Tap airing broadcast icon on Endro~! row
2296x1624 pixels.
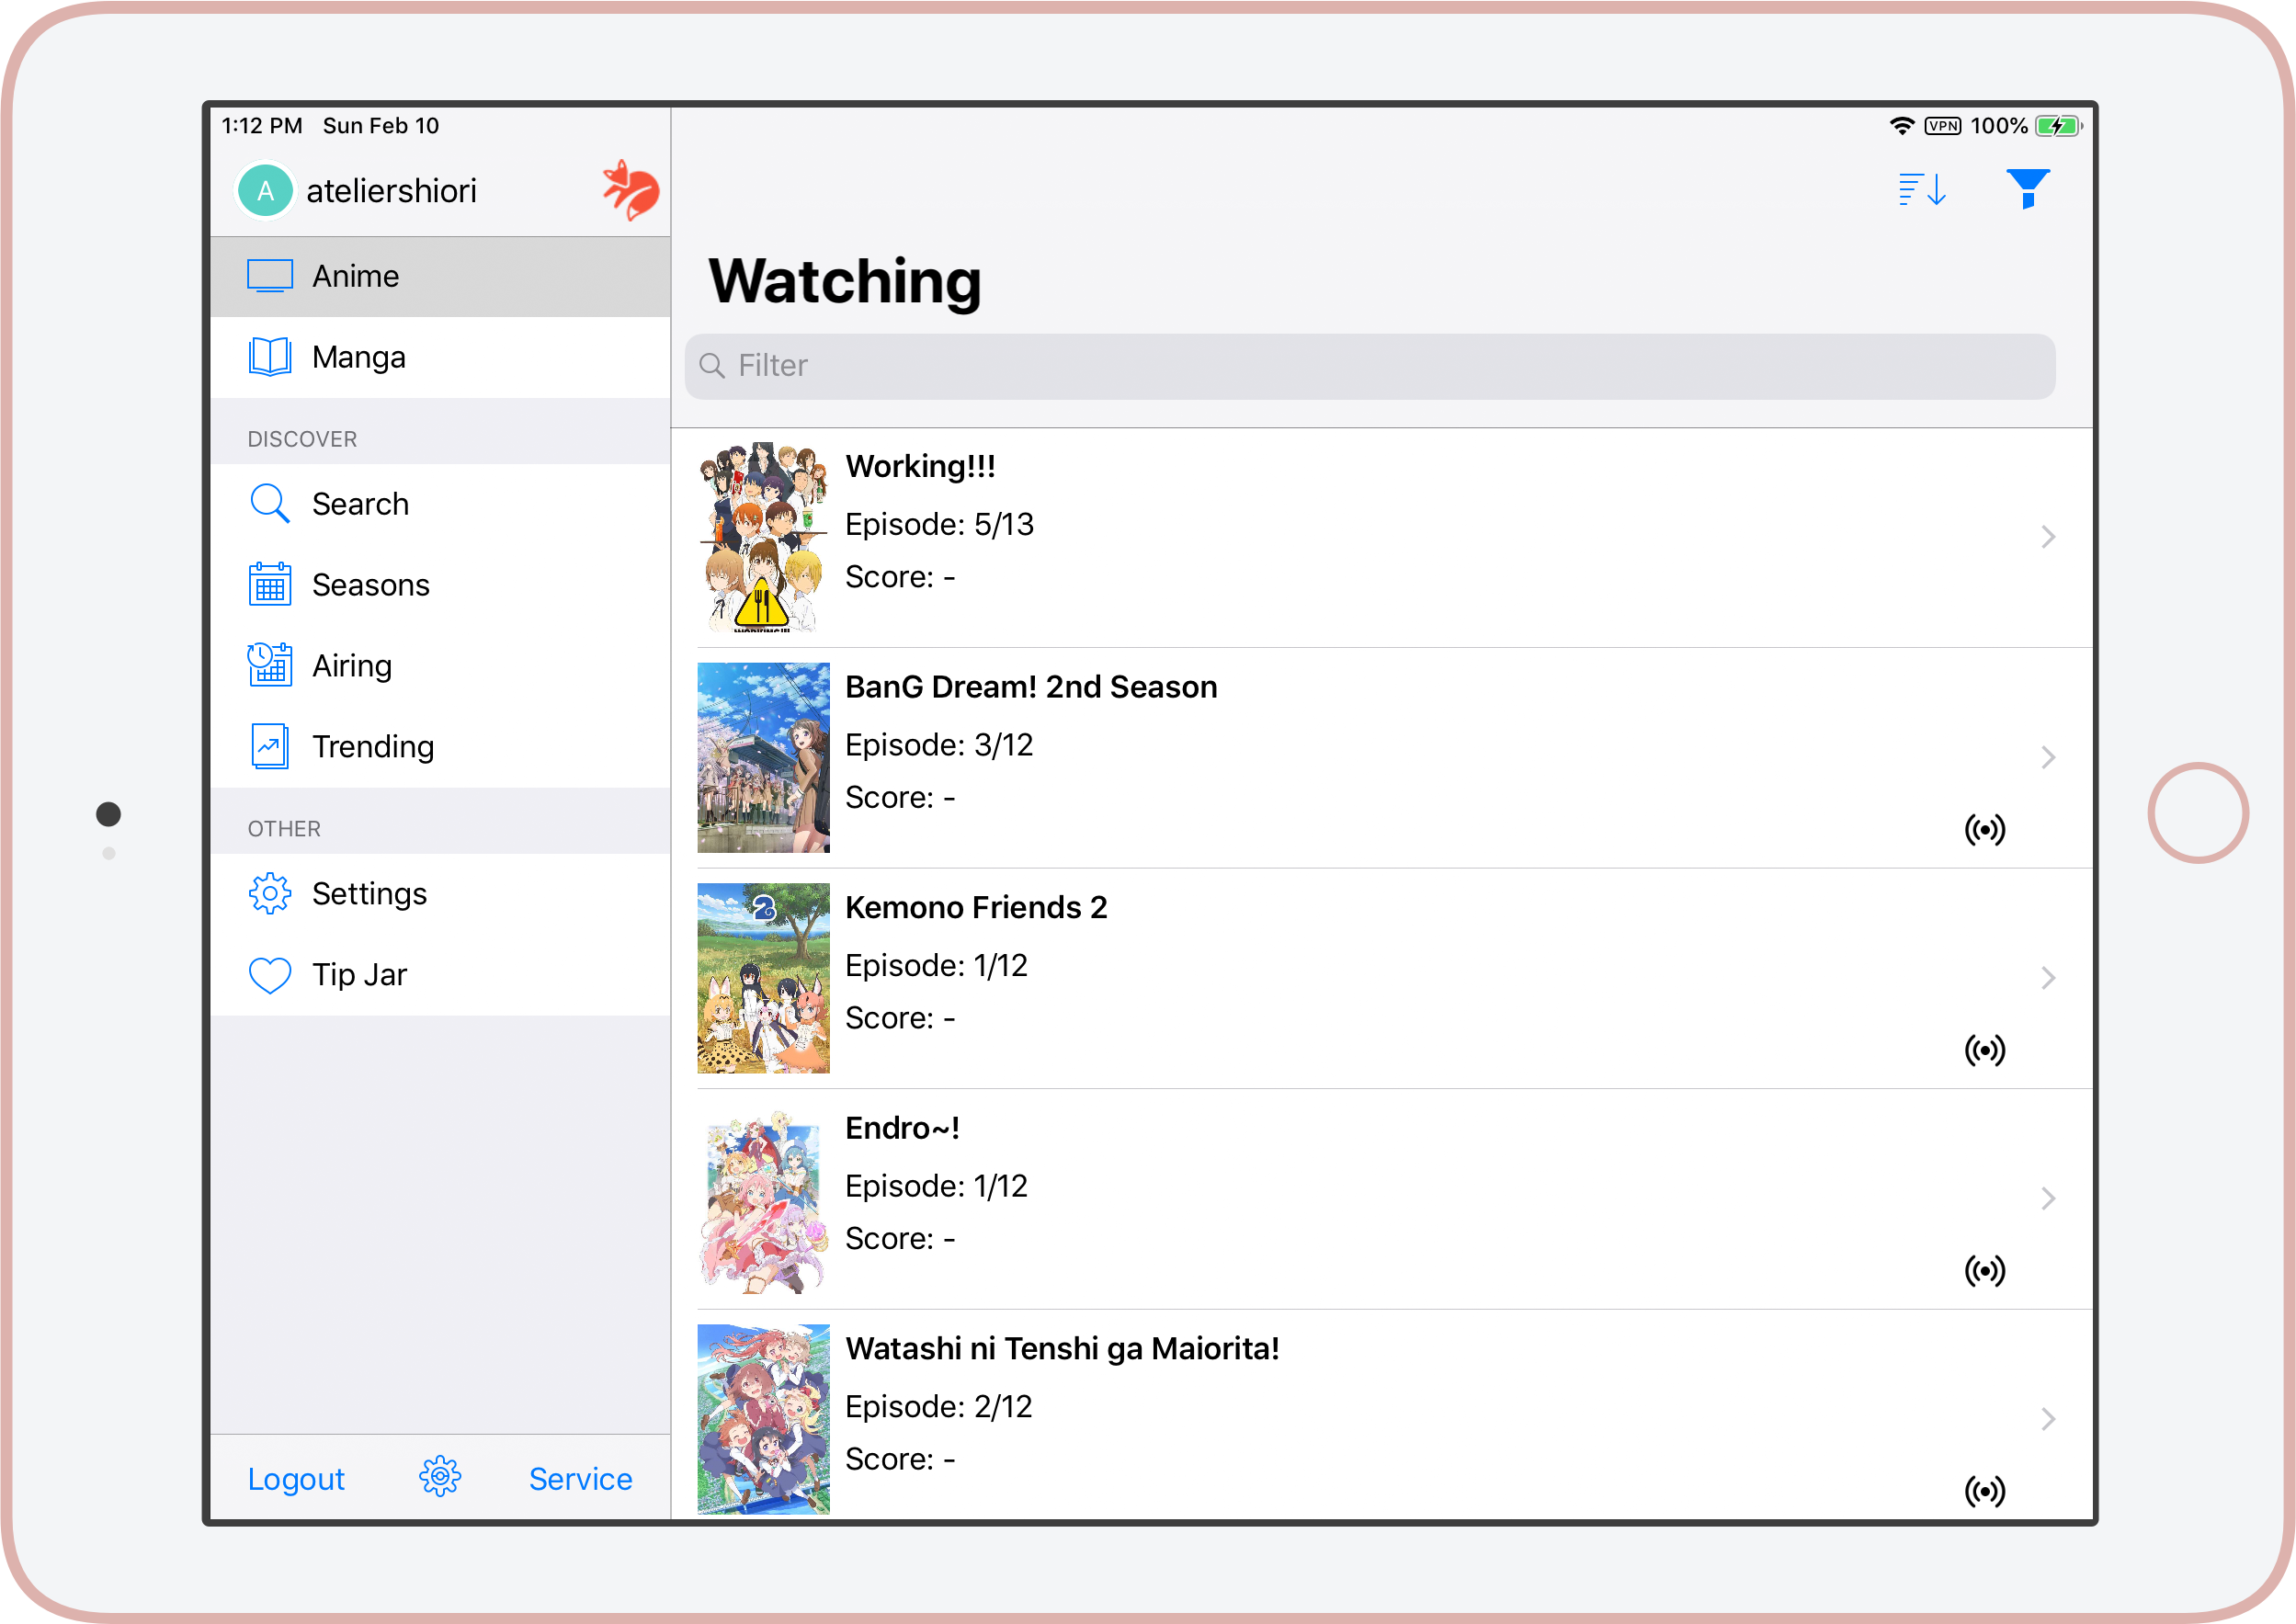[1985, 1270]
